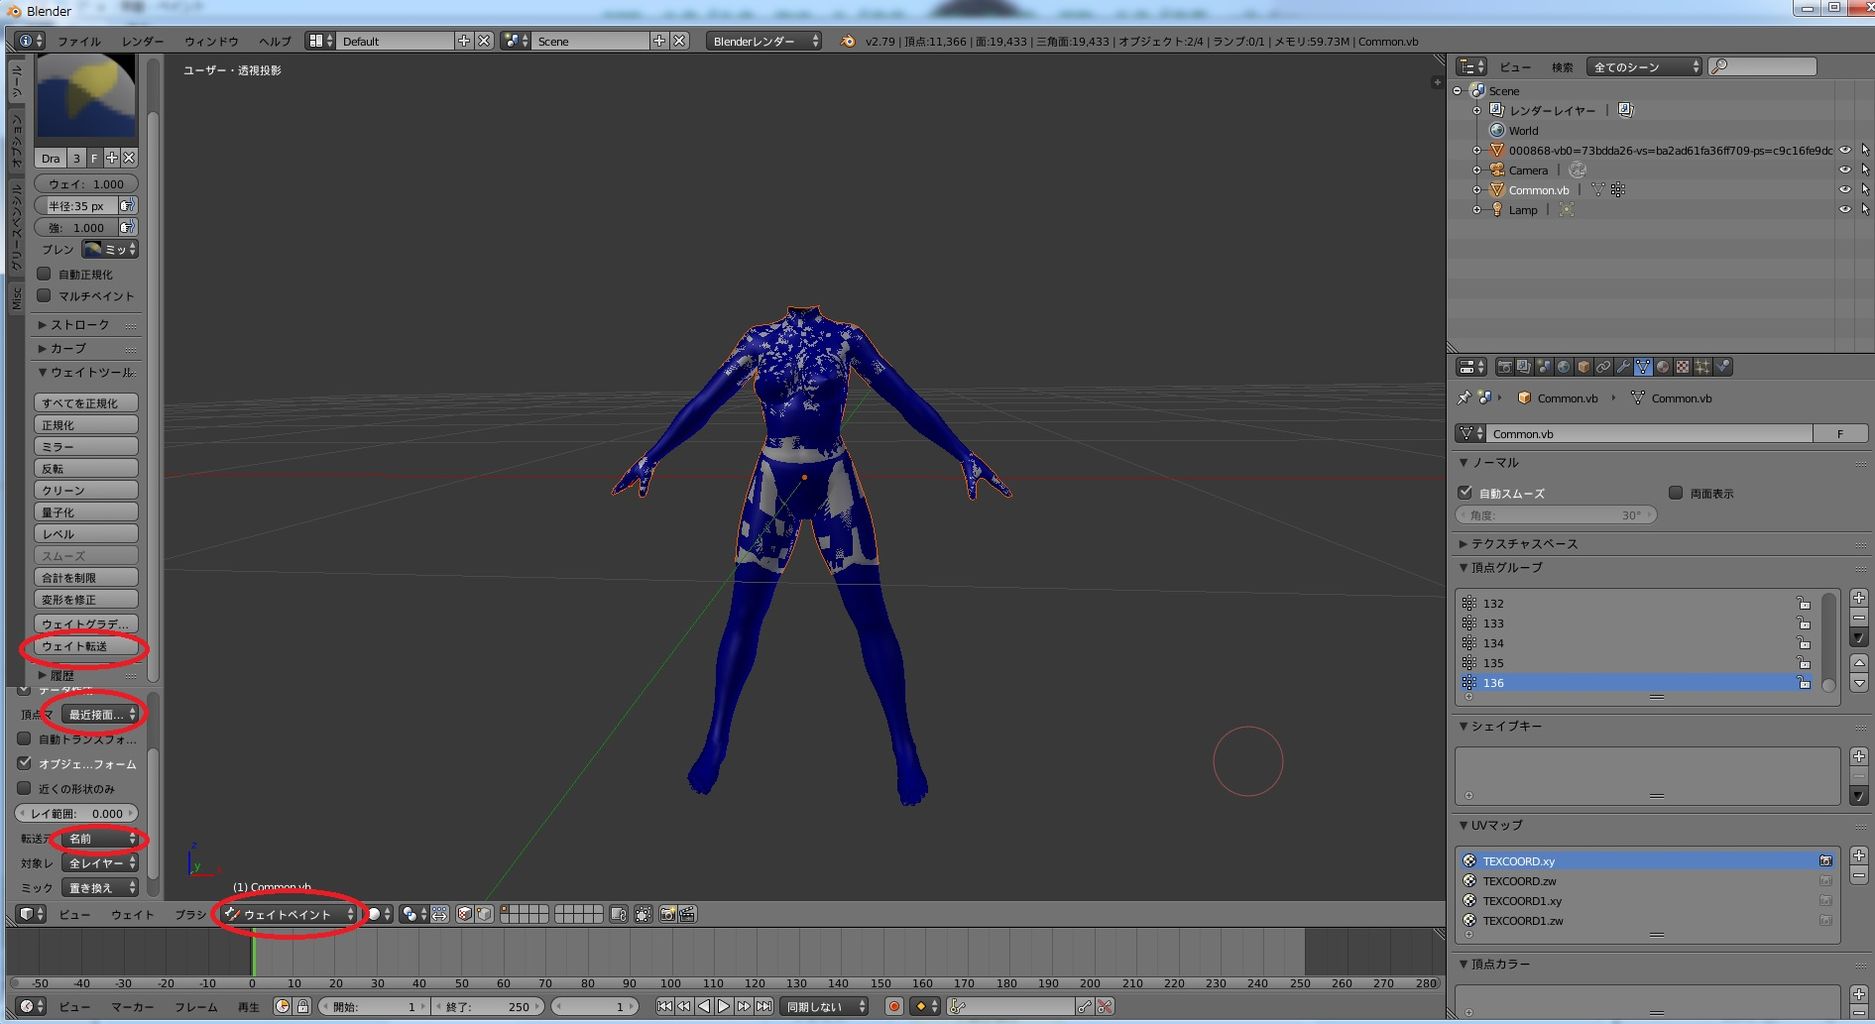The image size is (1875, 1024).
Task: Pin the properties editor context
Action: point(1464,398)
